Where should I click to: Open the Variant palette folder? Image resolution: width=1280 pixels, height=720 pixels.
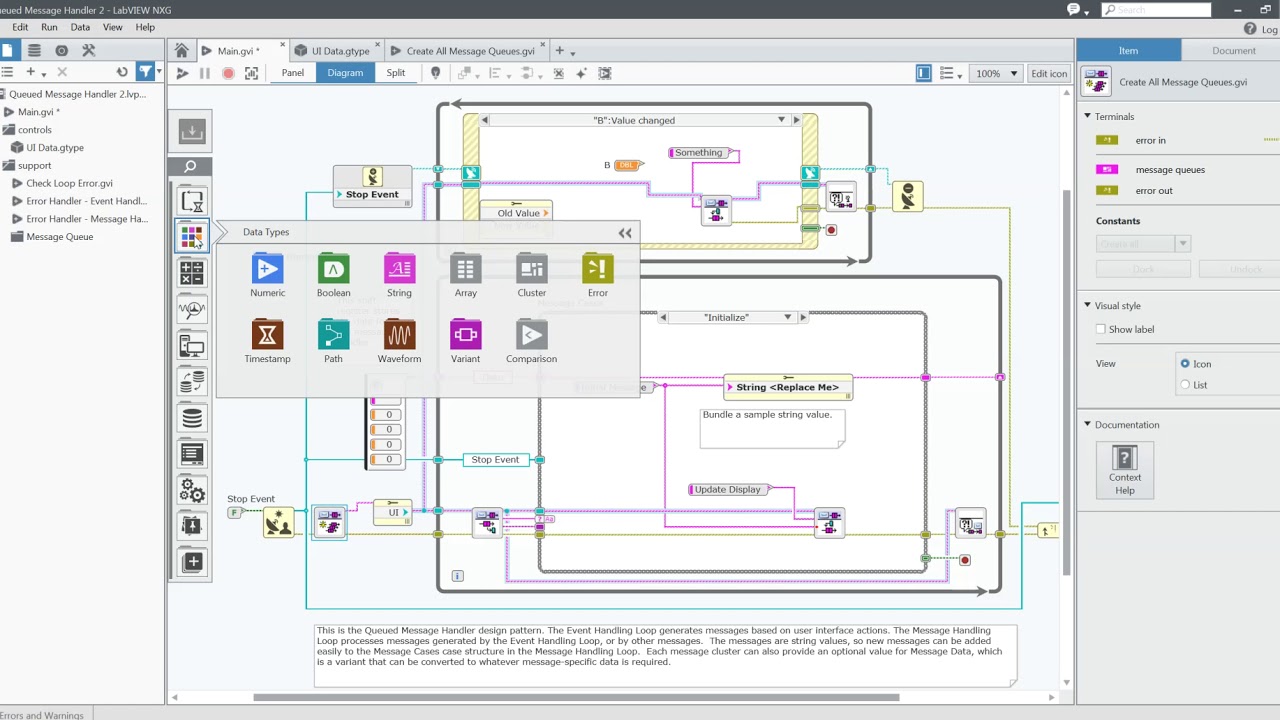465,342
